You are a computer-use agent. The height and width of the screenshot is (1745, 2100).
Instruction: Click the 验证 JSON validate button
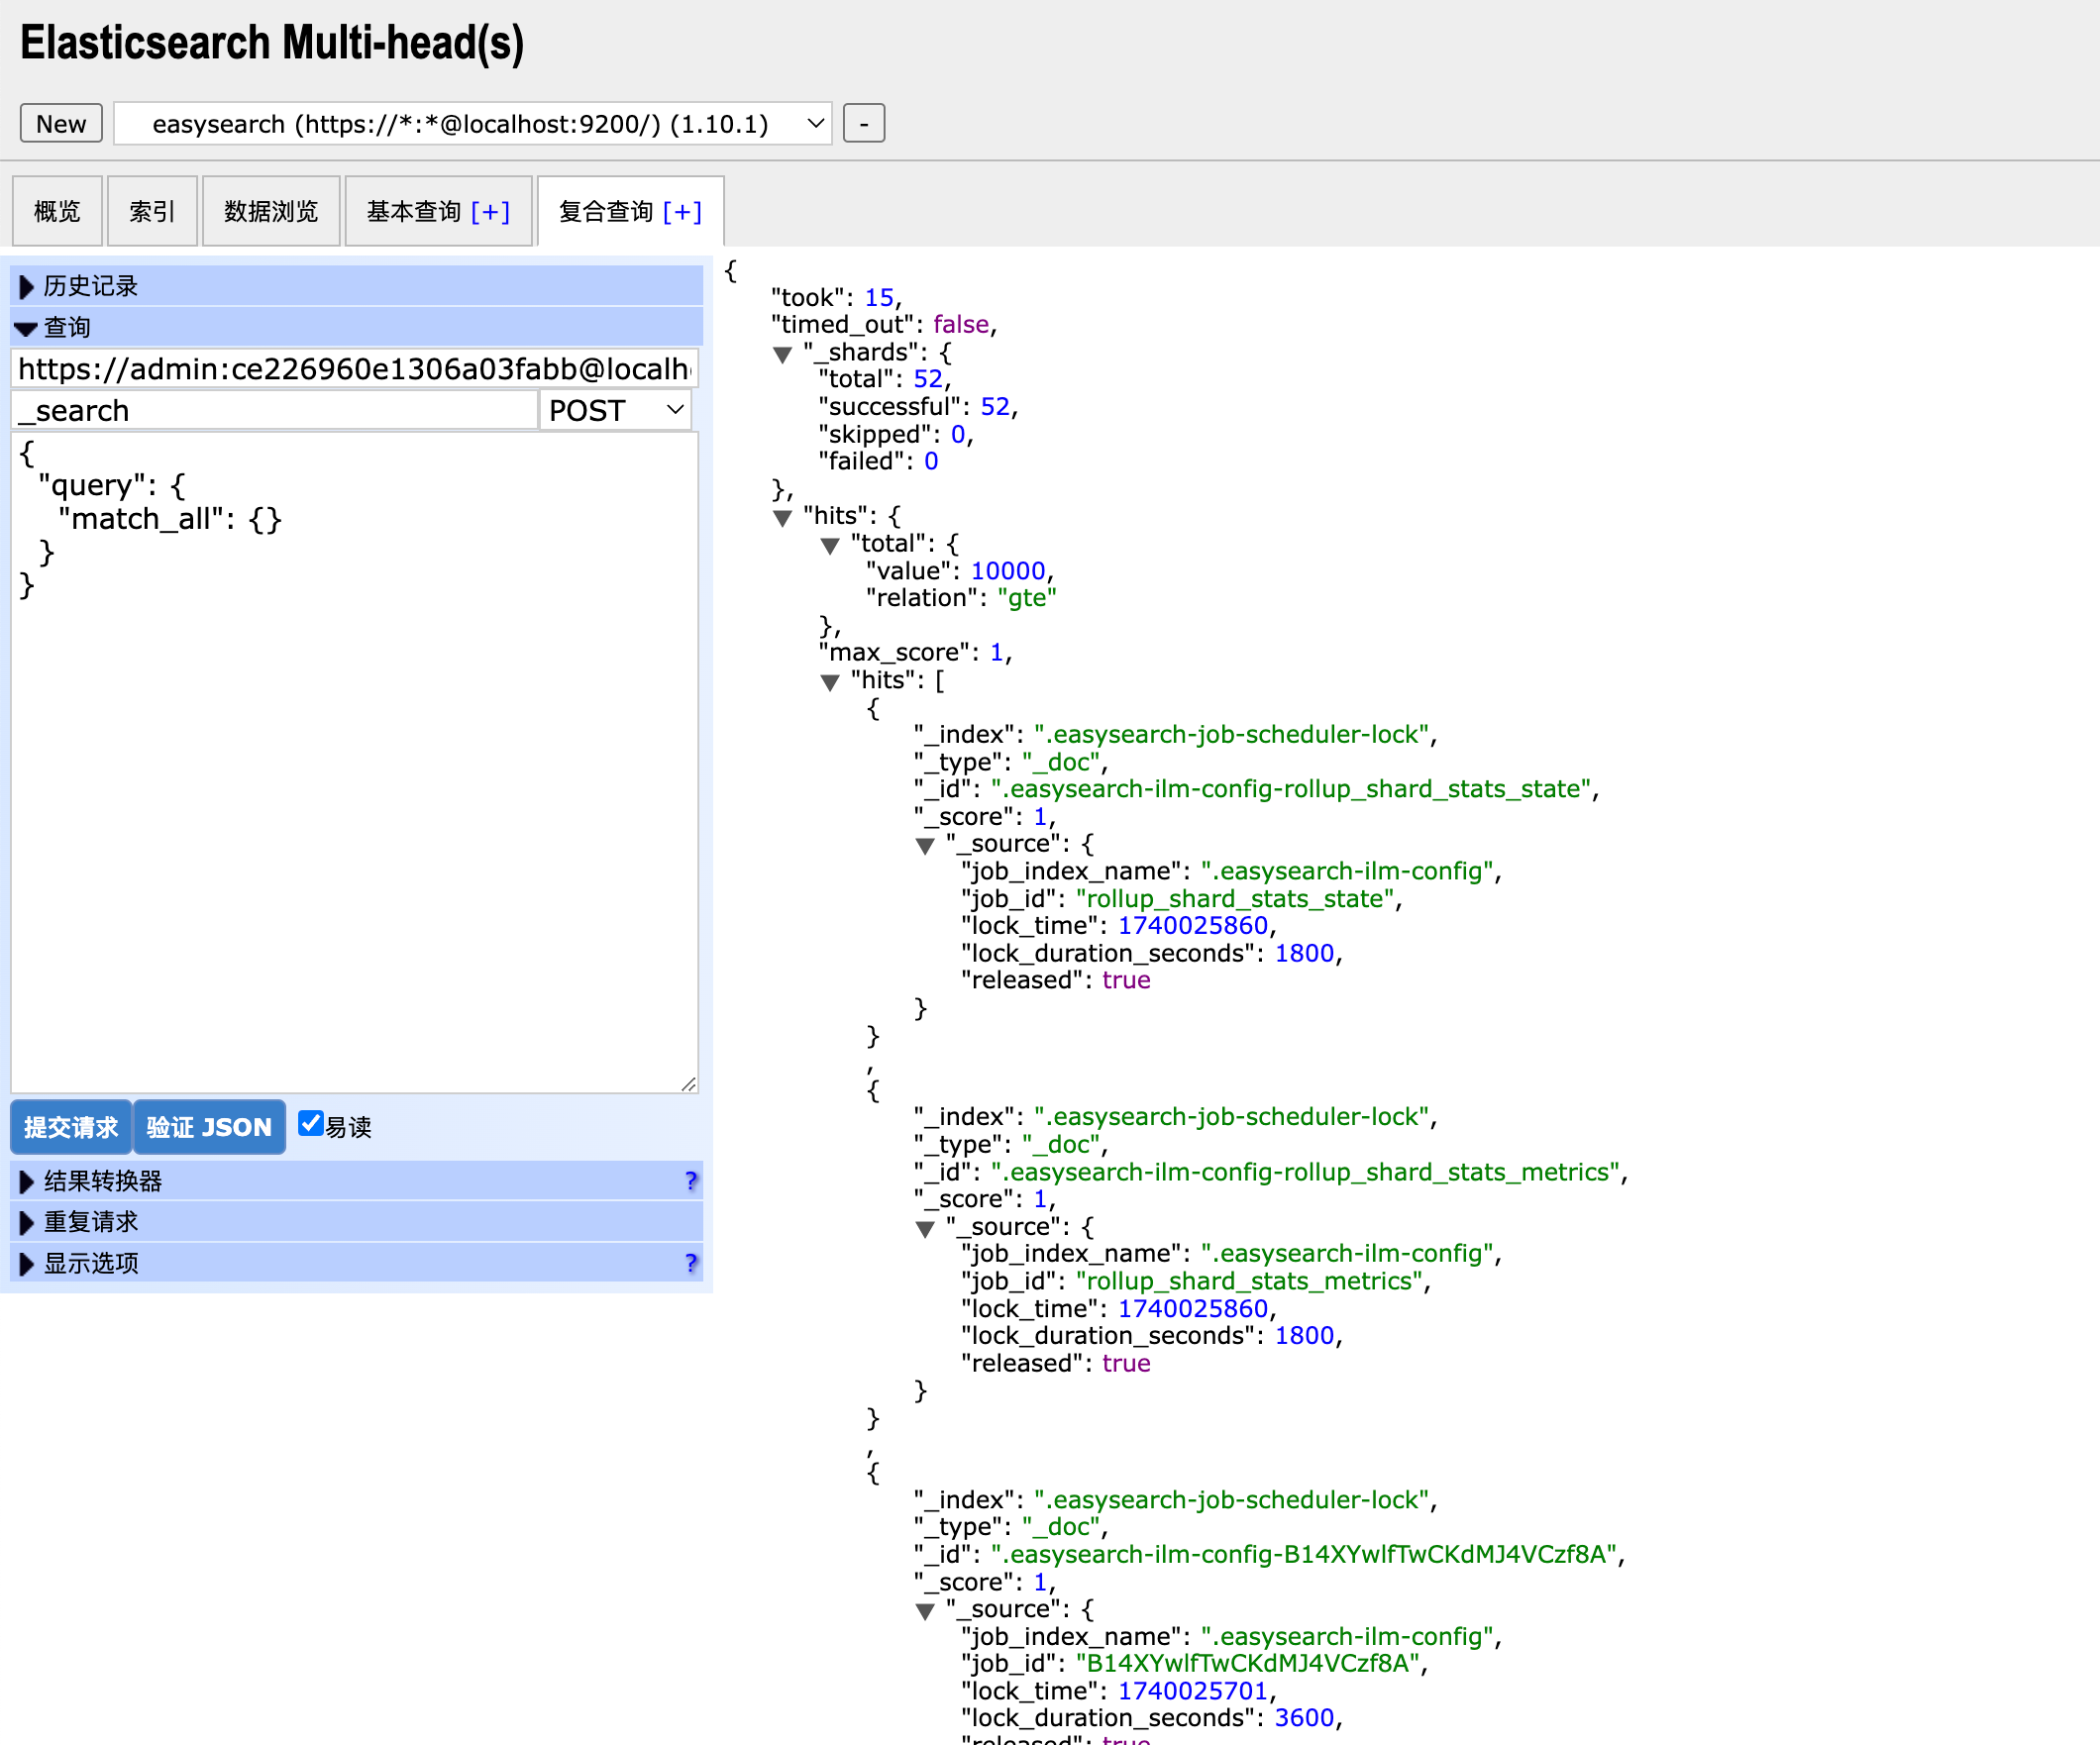click(x=209, y=1128)
